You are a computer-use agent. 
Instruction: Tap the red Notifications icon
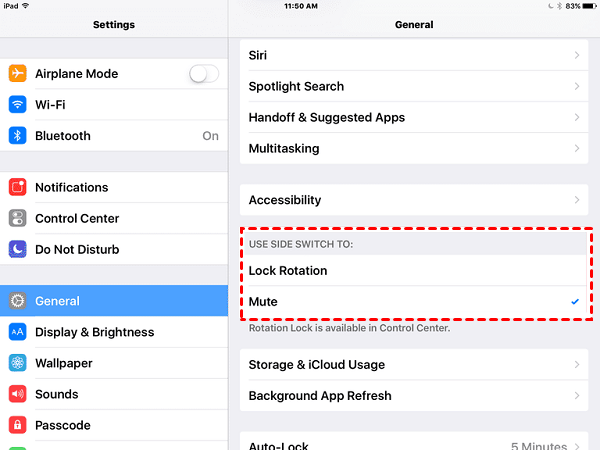[18, 187]
